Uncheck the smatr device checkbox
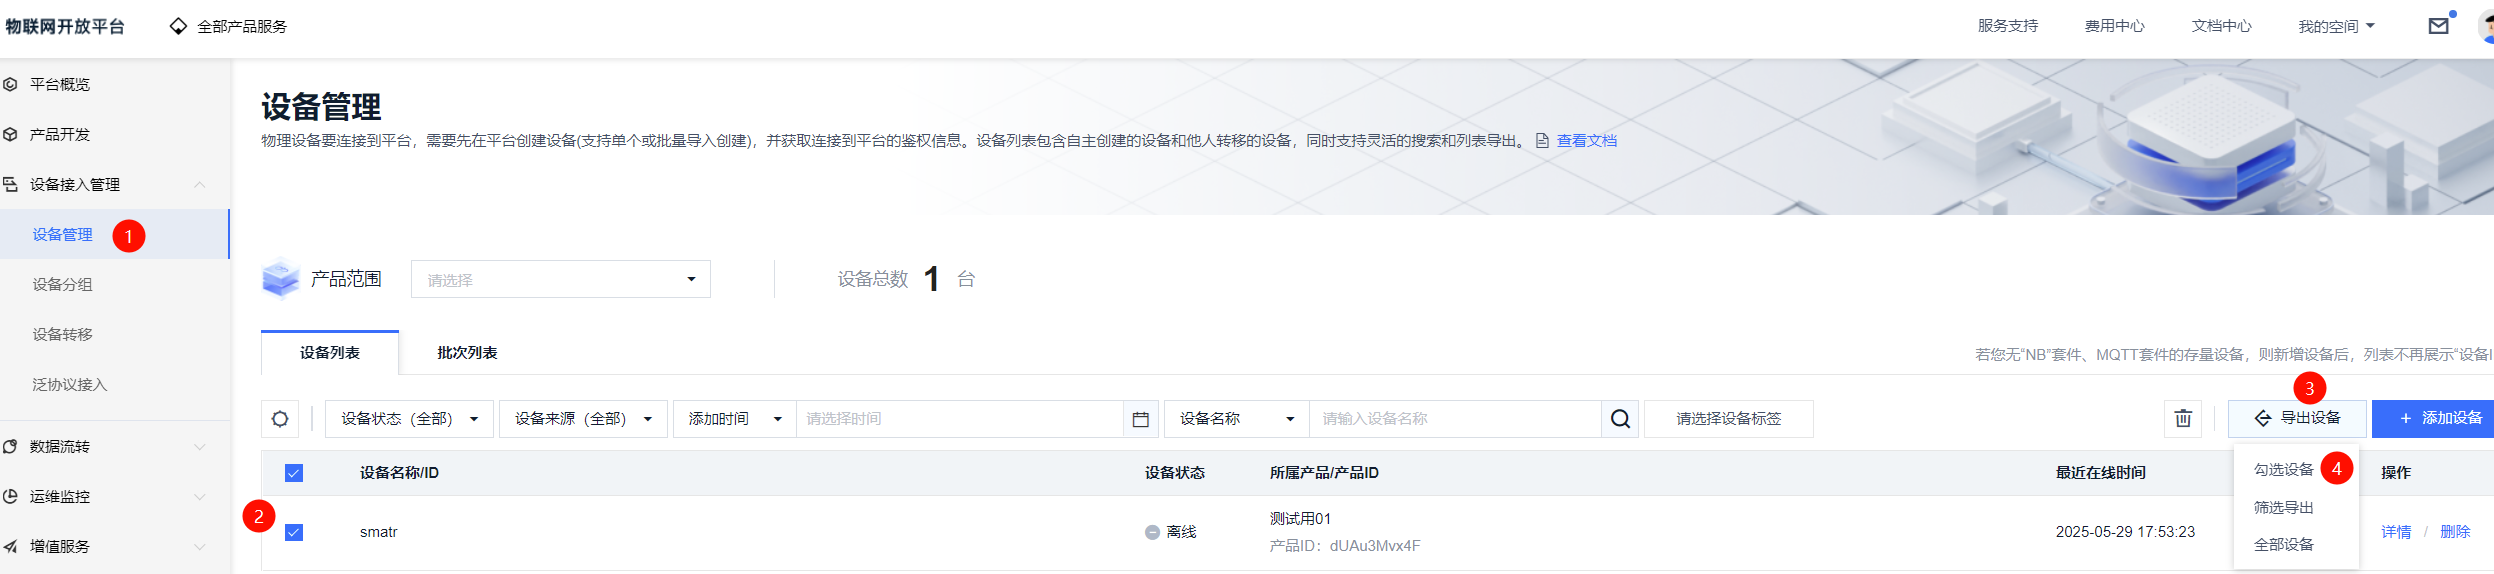Screen dimensions: 2494x574 tap(294, 532)
